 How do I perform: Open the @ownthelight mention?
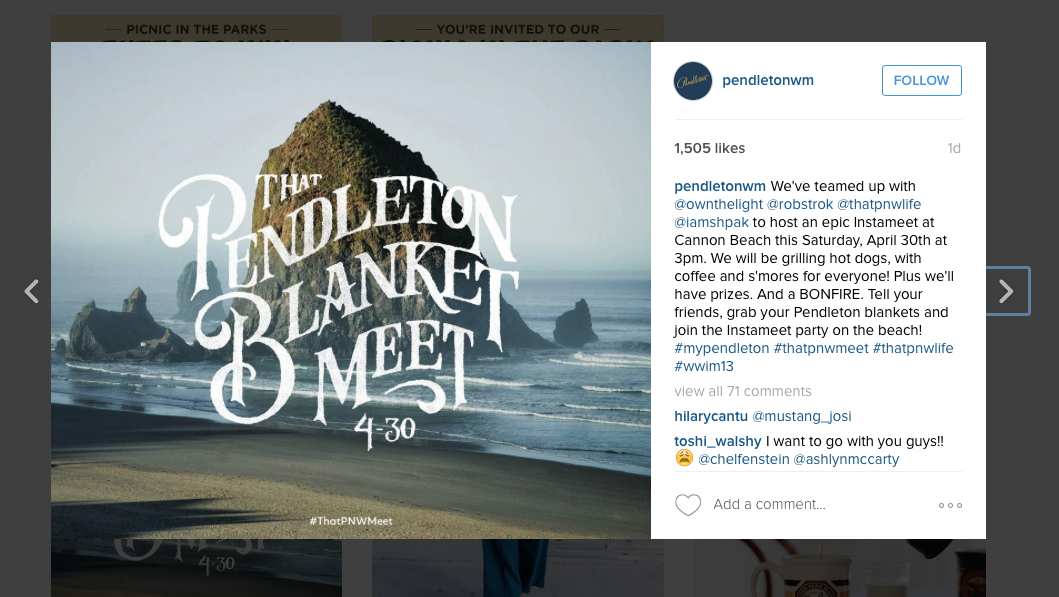718,204
